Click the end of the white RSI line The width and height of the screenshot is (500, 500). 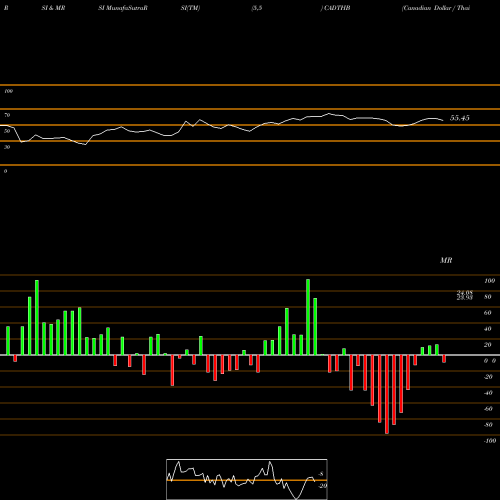(x=443, y=120)
